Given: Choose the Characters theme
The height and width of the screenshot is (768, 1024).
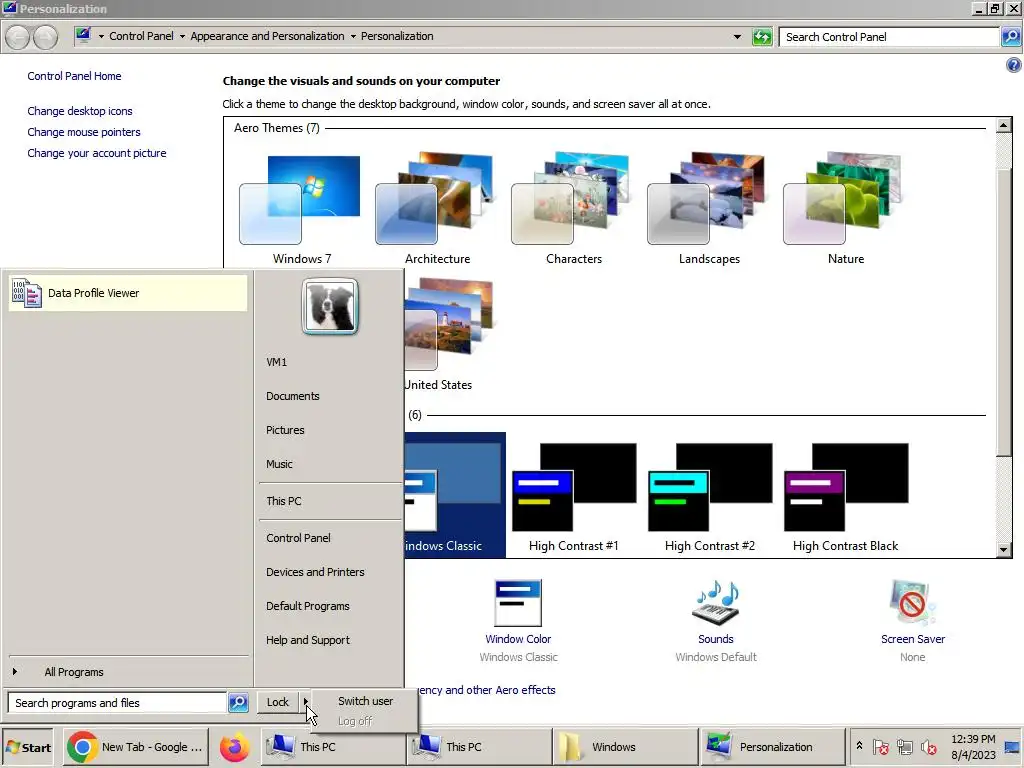Looking at the screenshot, I should [x=573, y=209].
